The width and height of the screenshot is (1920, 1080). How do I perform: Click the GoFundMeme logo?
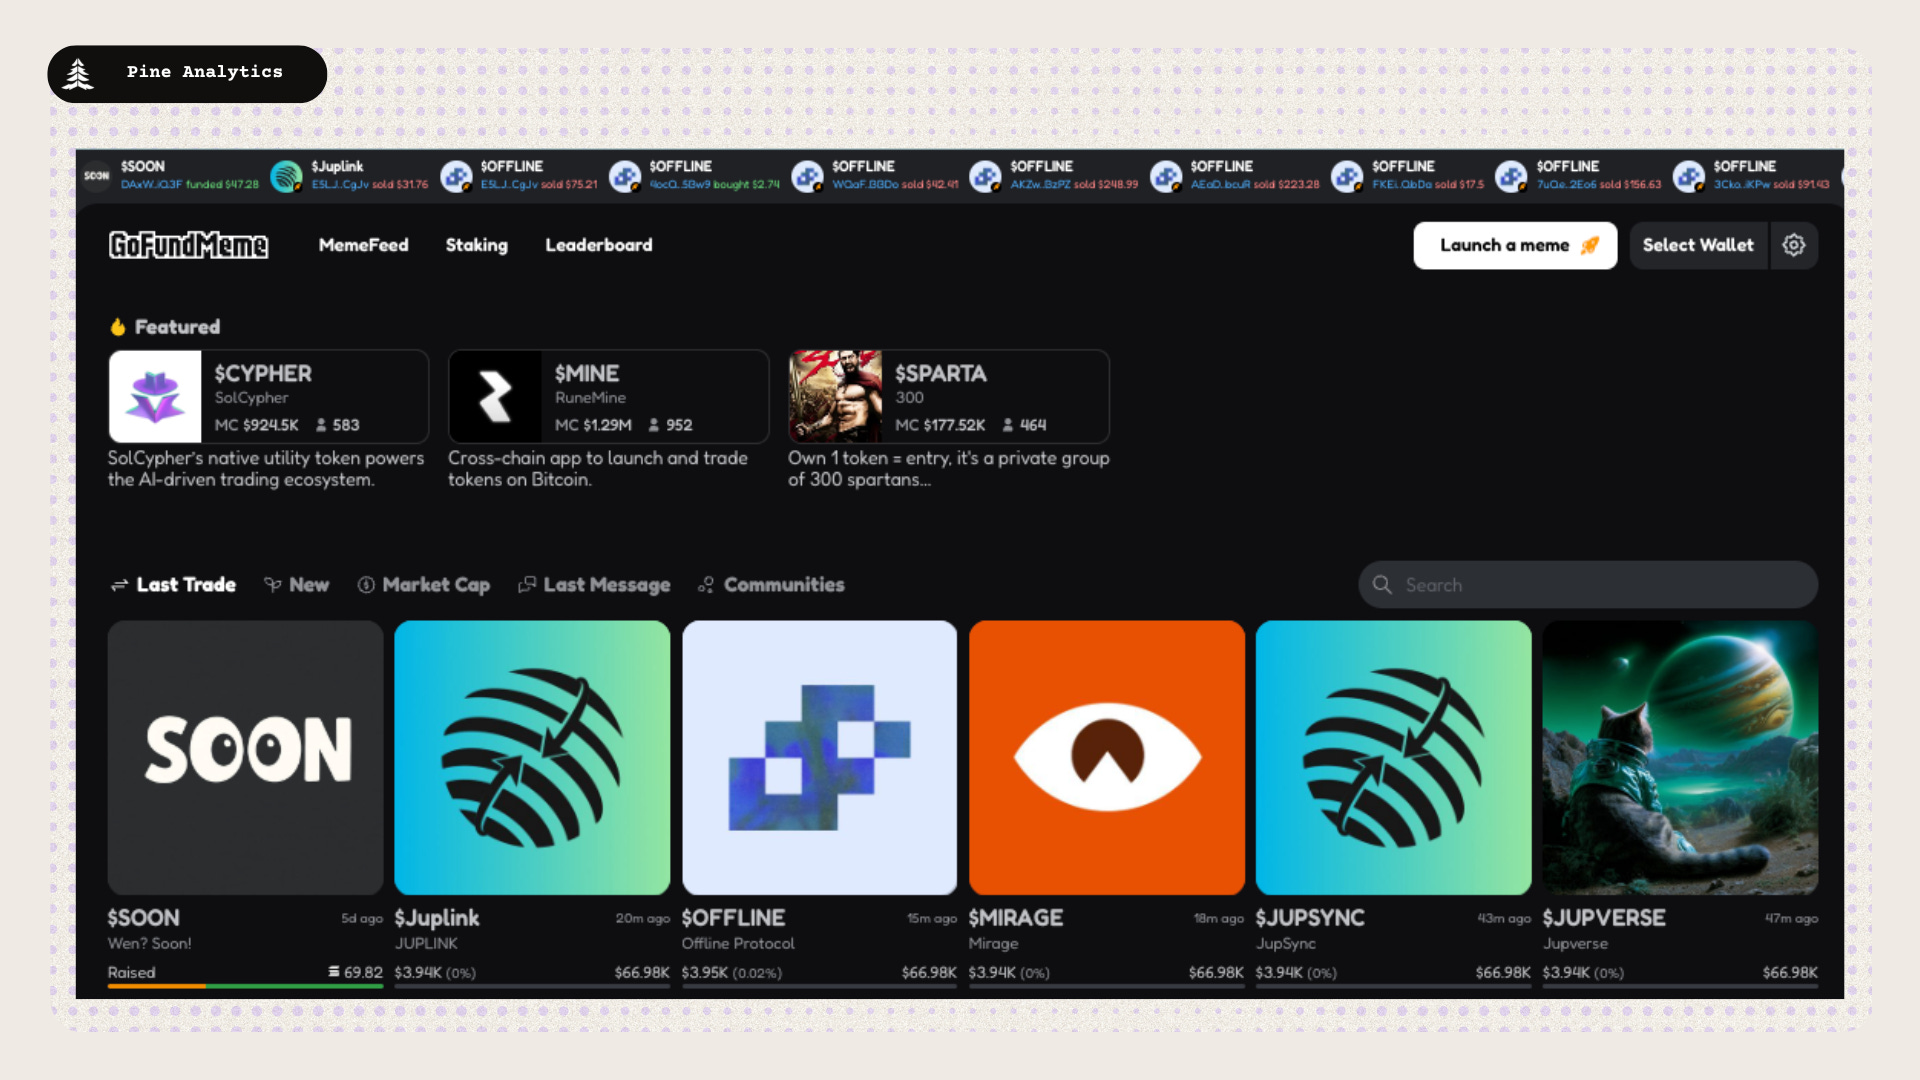[x=188, y=245]
